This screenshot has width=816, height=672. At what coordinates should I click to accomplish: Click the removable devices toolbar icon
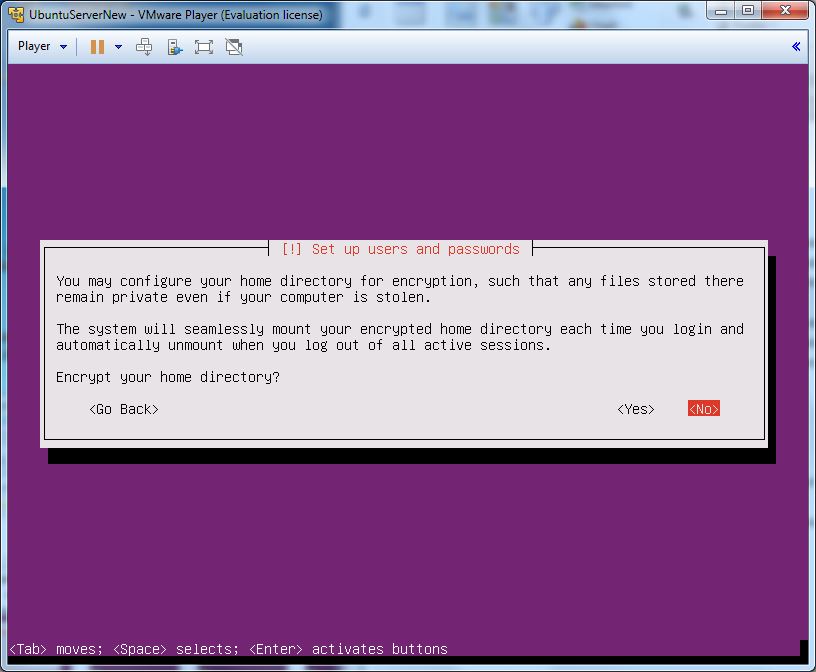point(174,47)
